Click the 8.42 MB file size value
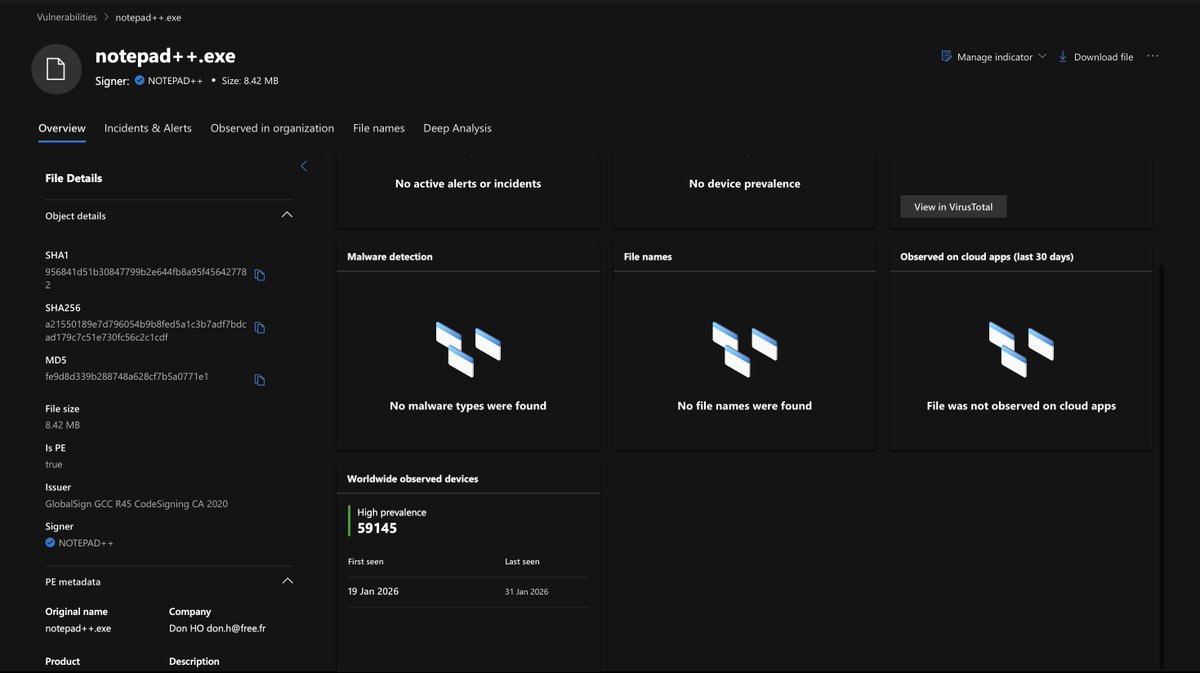Viewport: 1200px width, 673px height. click(62, 425)
